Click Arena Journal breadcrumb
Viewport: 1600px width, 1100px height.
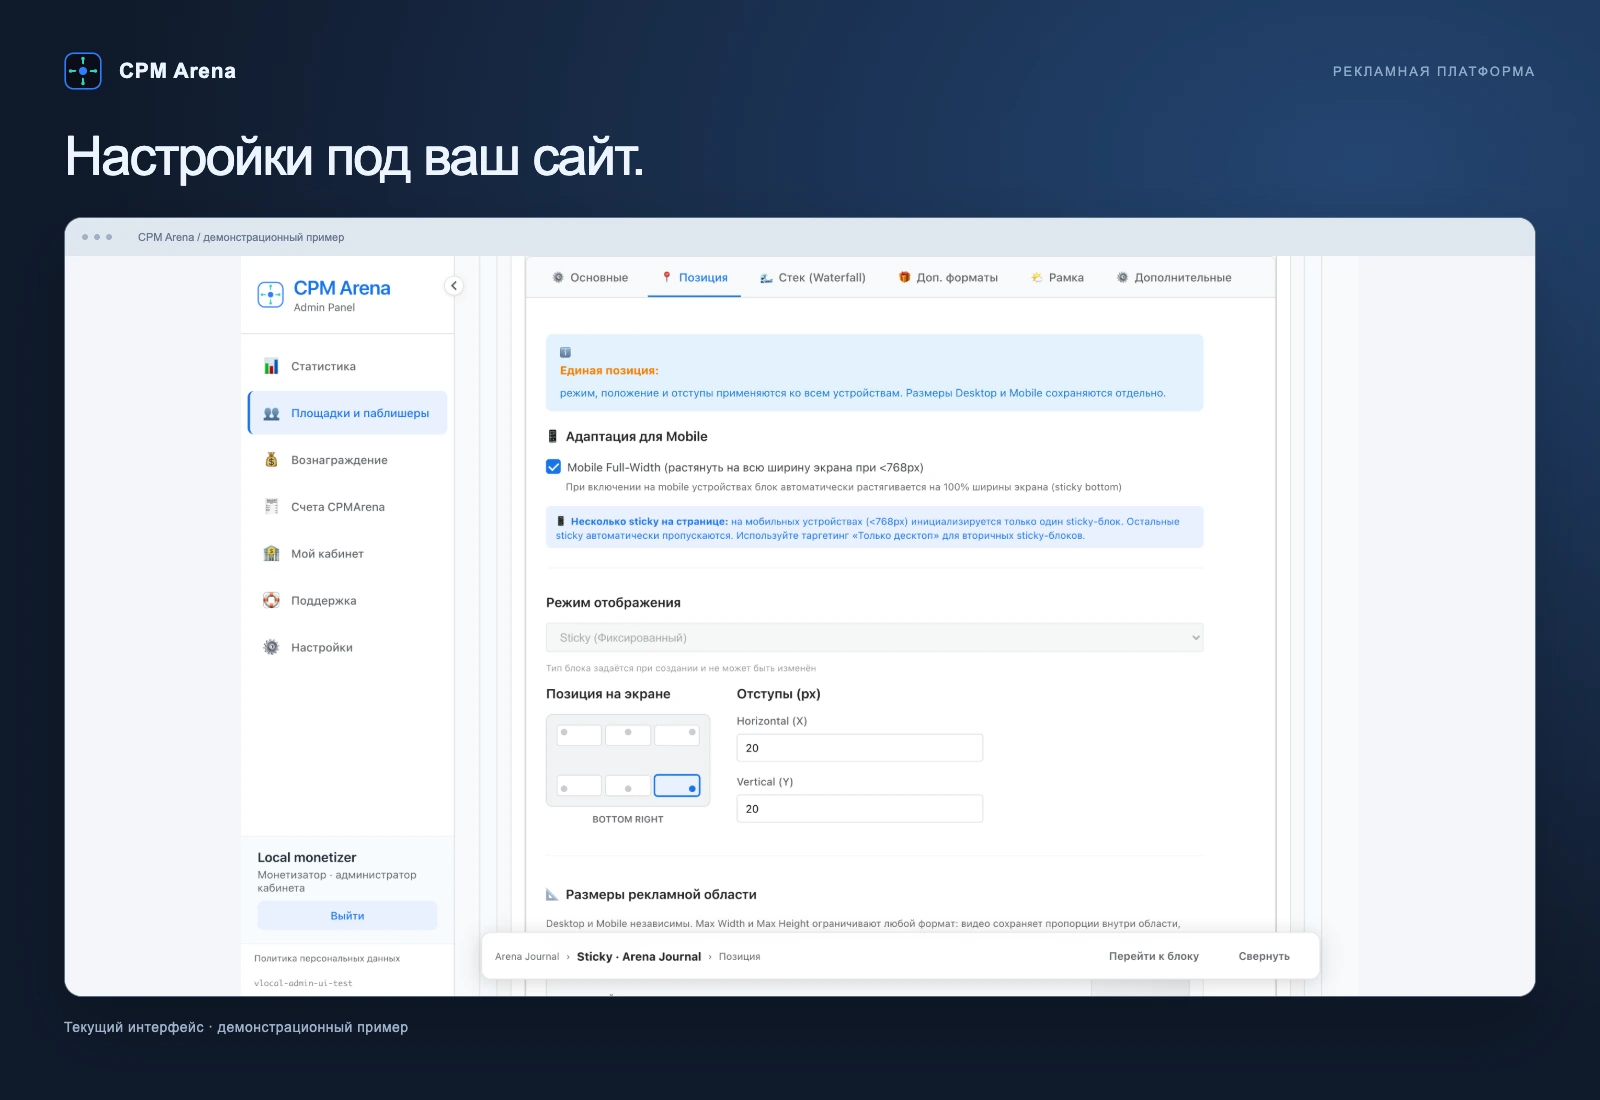527,957
